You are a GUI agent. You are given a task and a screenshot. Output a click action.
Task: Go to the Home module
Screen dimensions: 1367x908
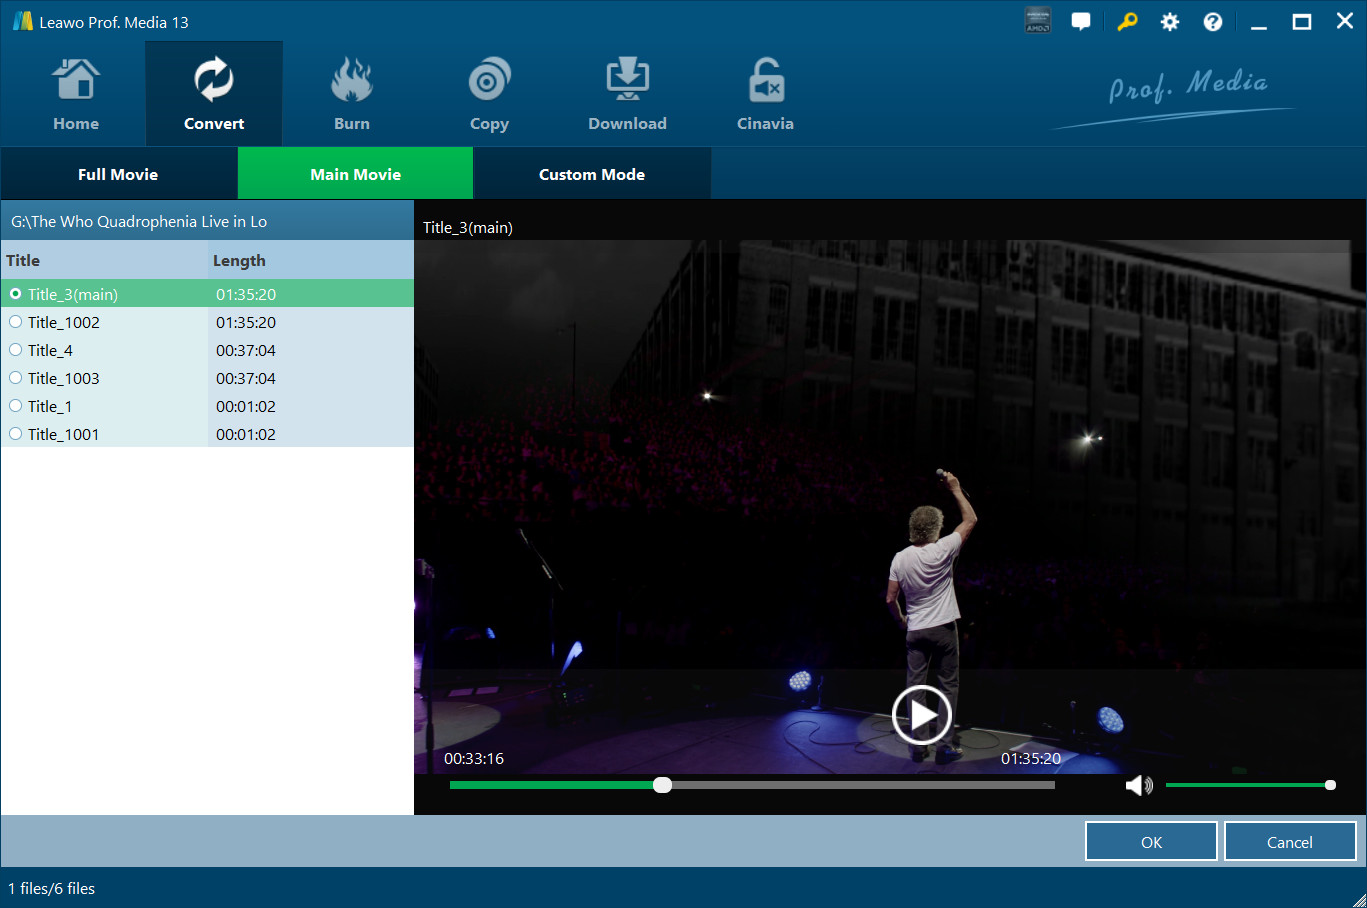[76, 94]
